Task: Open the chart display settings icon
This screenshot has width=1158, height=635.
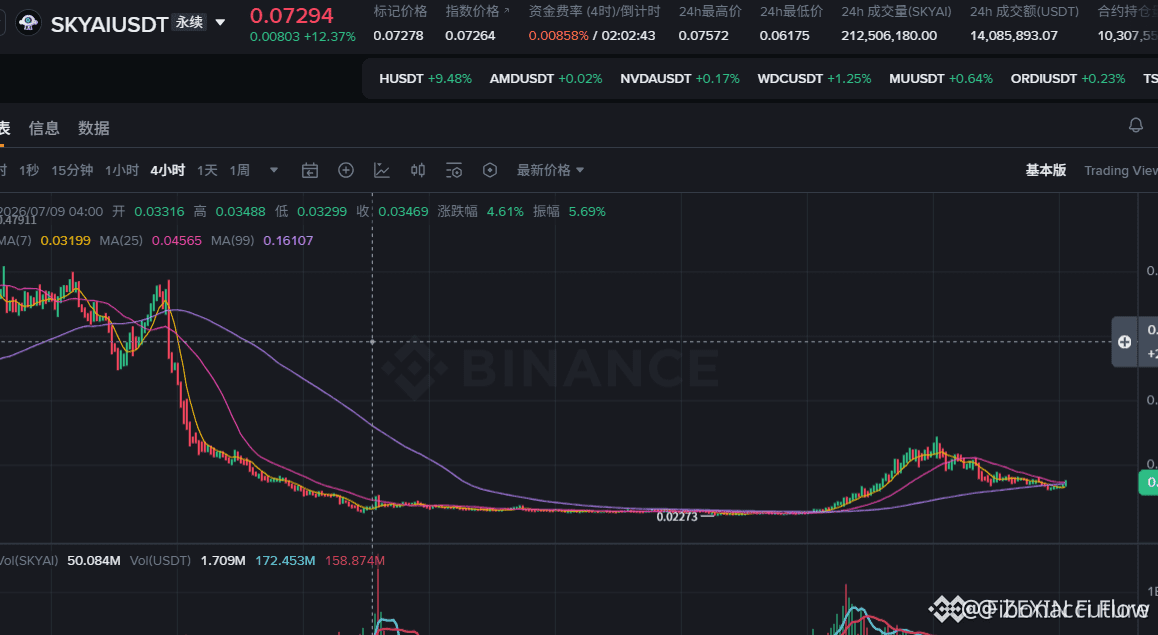Action: tap(454, 171)
